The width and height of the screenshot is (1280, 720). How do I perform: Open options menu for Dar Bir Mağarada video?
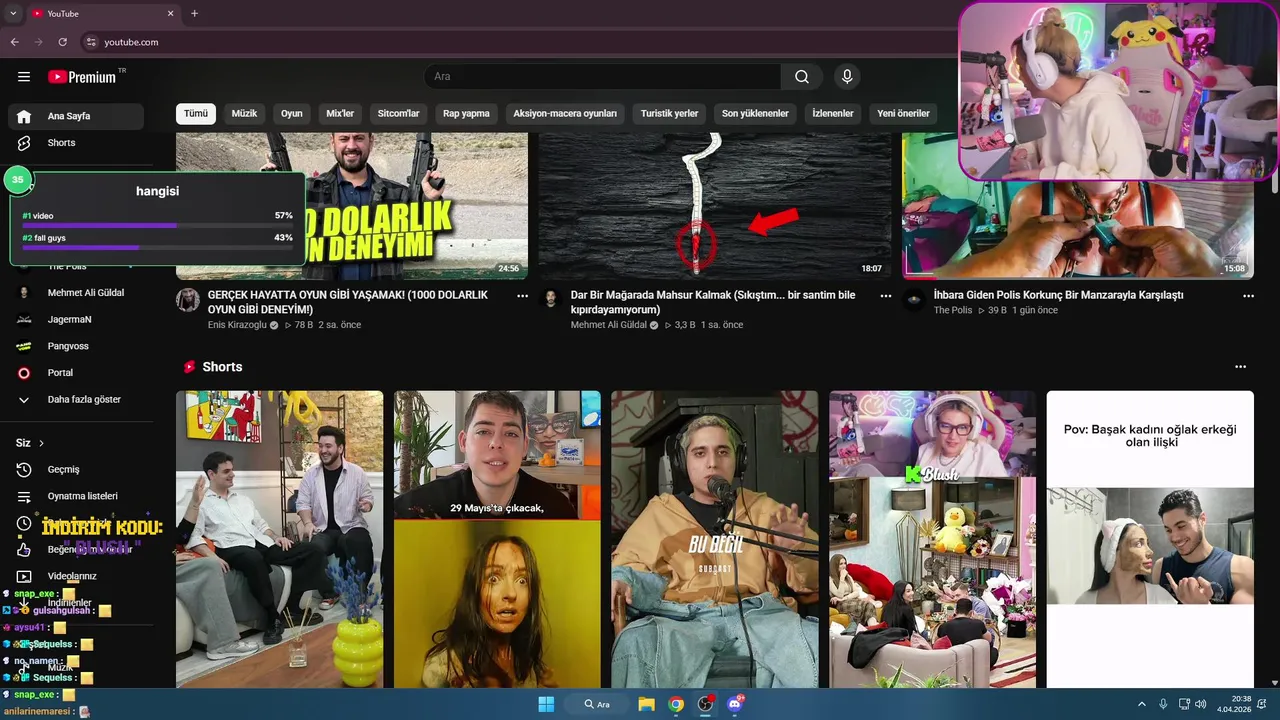[x=885, y=296]
